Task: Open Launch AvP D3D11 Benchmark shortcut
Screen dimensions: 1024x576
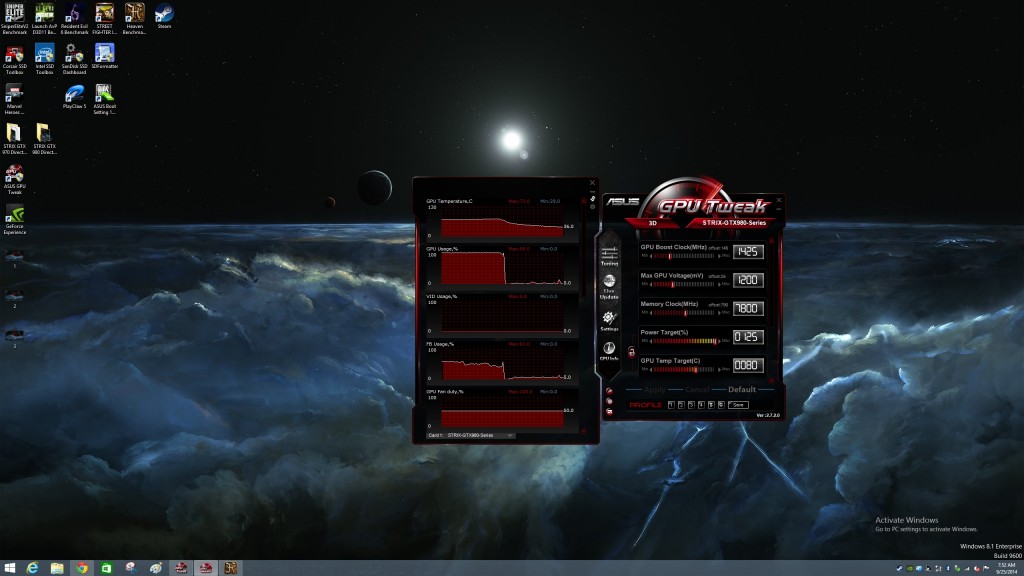Action: pos(44,18)
